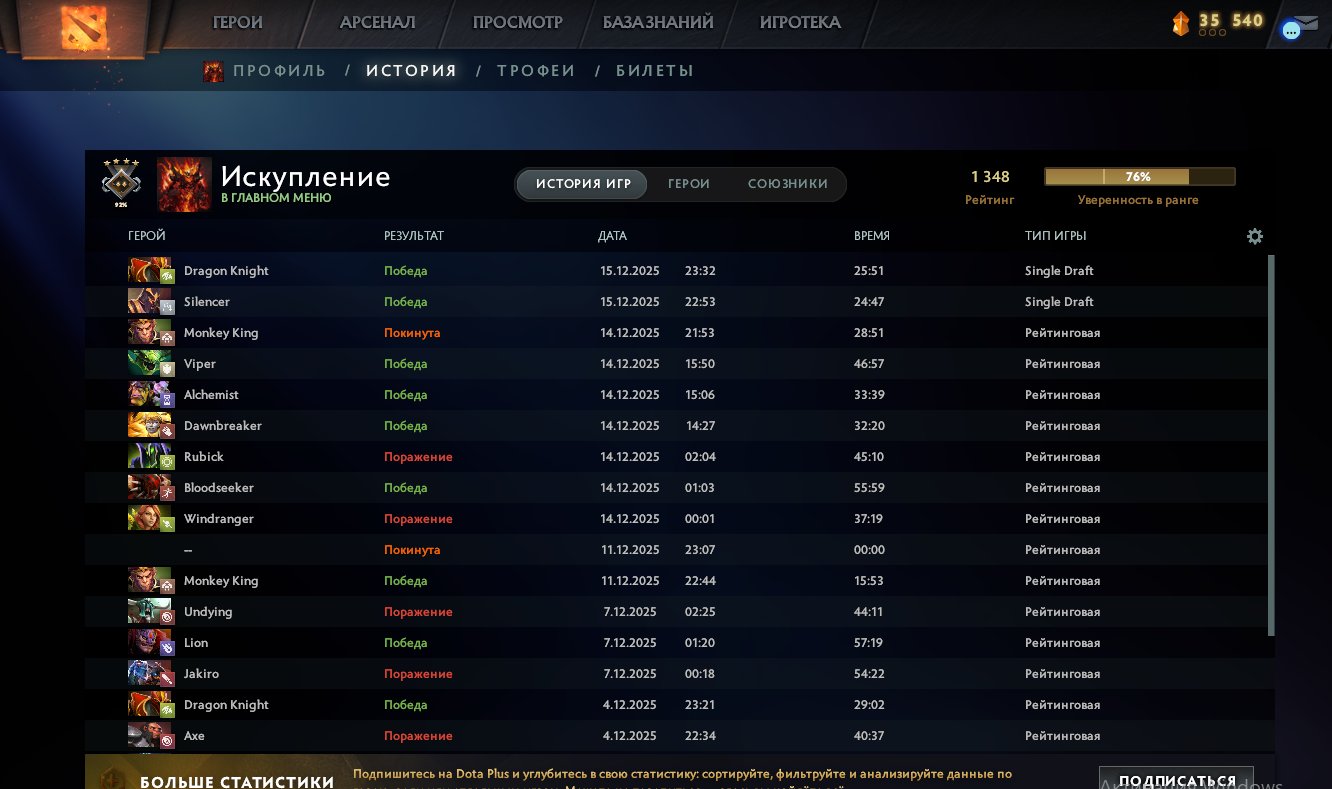This screenshot has width=1332, height=789.
Task: Click the shards currency icon
Action: 1181,22
